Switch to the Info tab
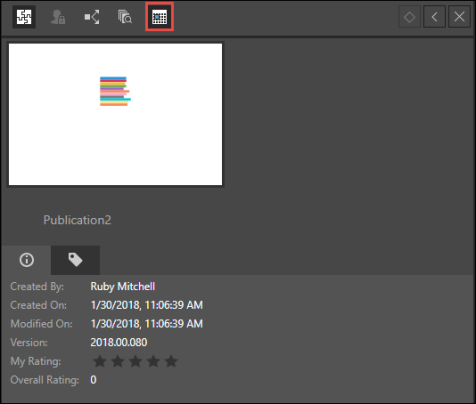476x404 pixels. pos(26,260)
